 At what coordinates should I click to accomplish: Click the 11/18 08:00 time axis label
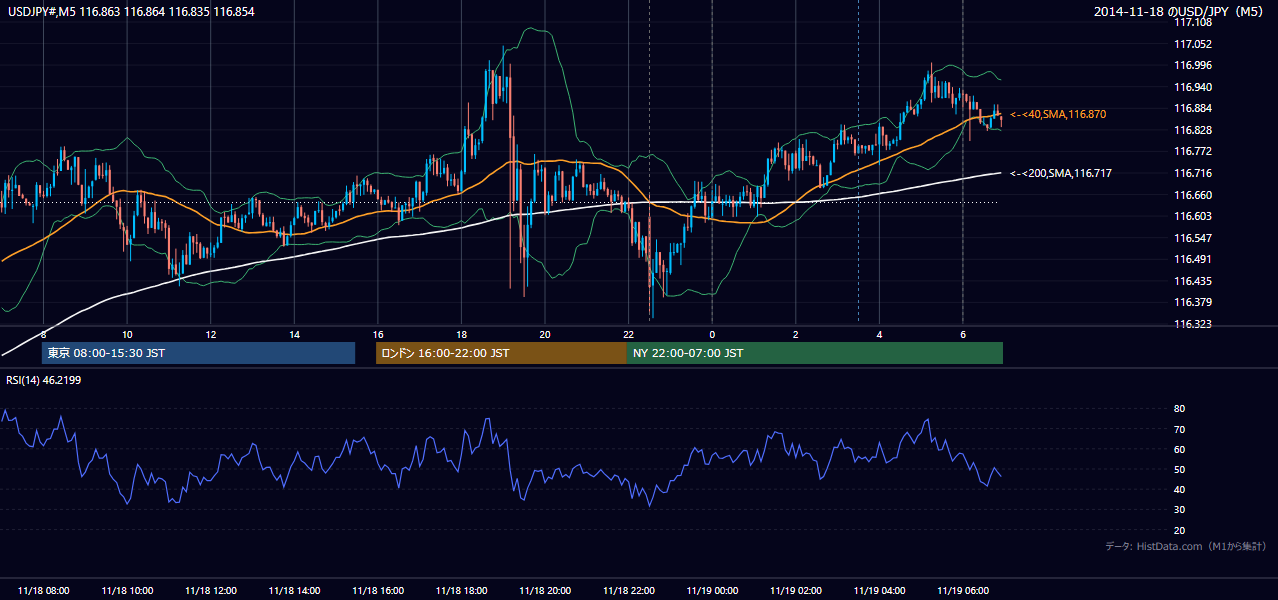pos(43,591)
